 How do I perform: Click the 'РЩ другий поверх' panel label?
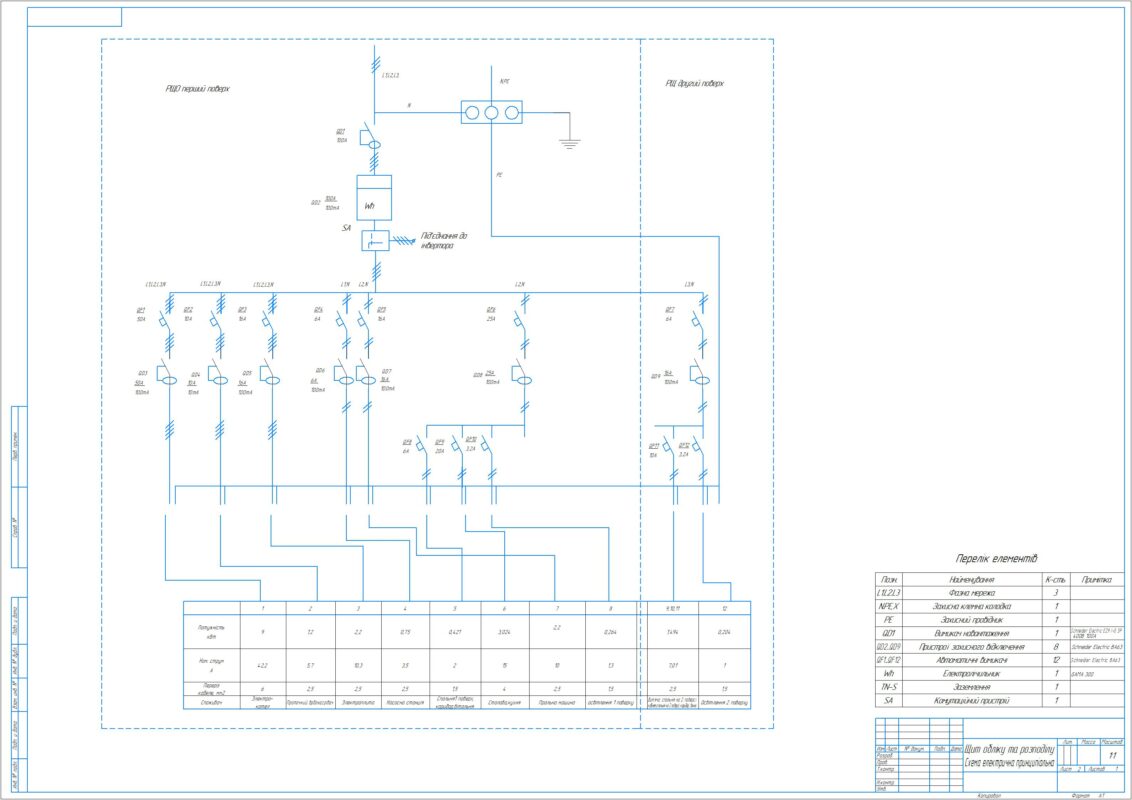[x=695, y=83]
